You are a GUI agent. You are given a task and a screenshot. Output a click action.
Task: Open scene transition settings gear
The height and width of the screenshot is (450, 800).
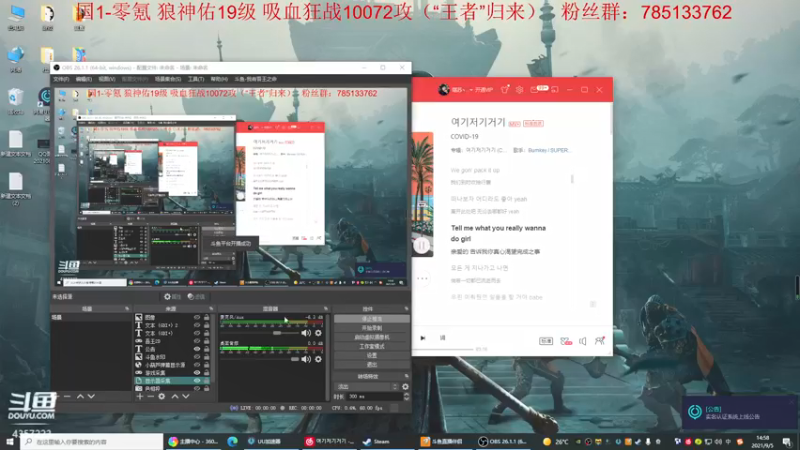(405, 387)
